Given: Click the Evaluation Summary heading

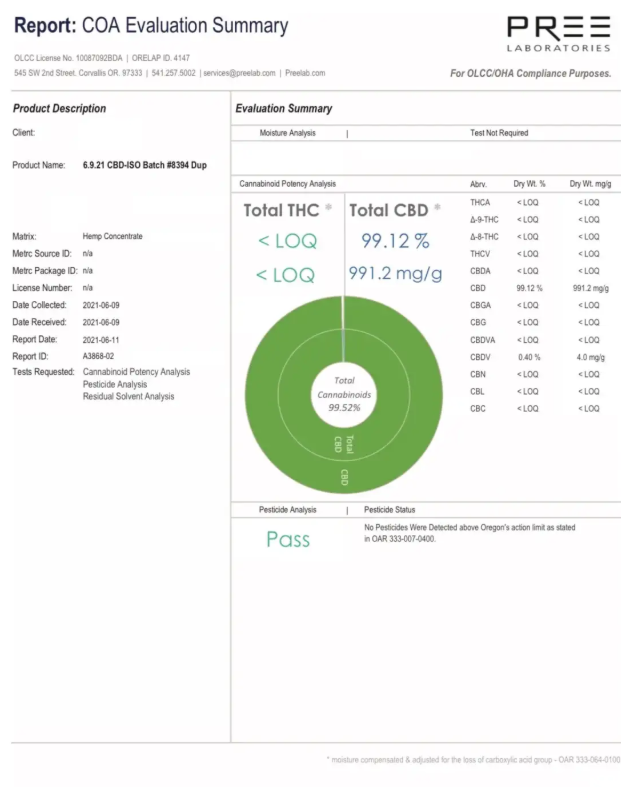Looking at the screenshot, I should [284, 108].
